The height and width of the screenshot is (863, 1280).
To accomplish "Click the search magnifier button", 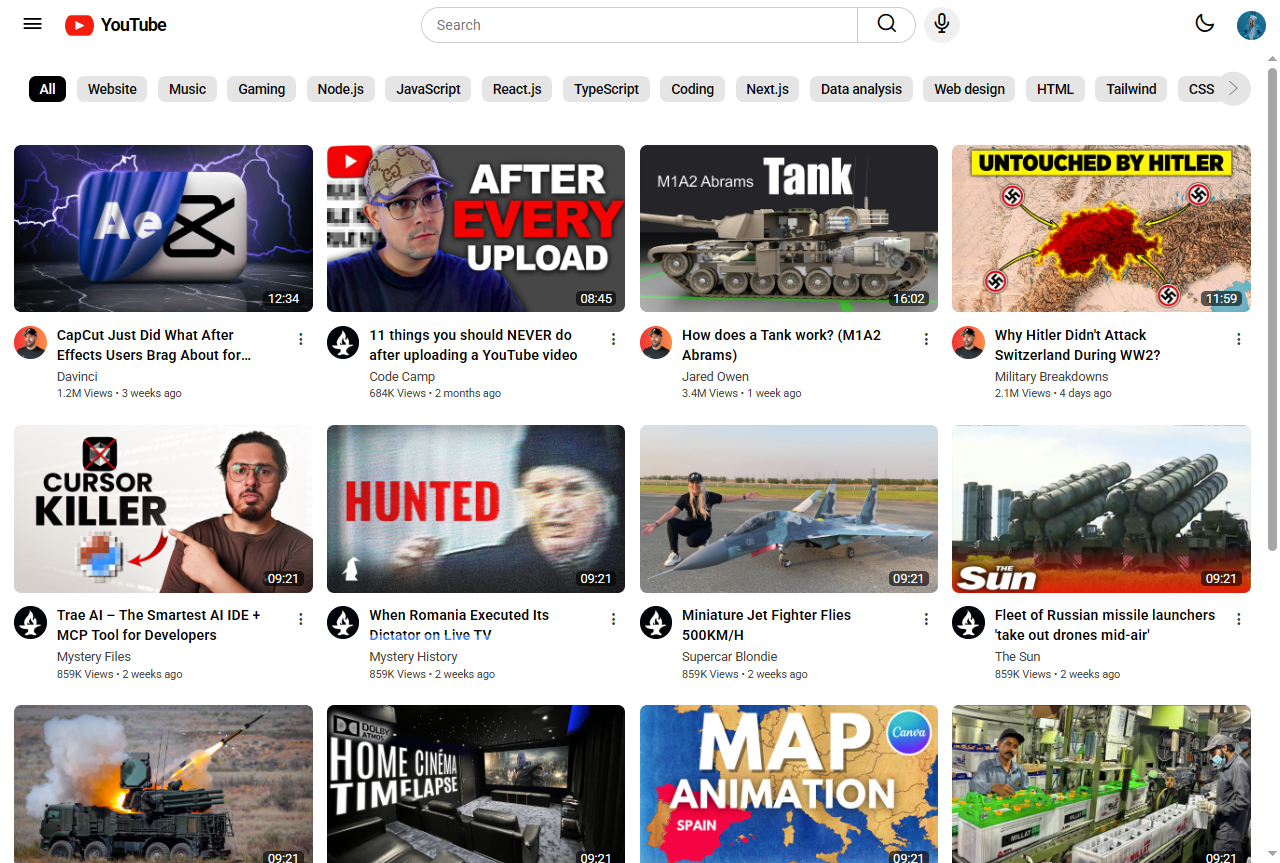I will (x=886, y=25).
